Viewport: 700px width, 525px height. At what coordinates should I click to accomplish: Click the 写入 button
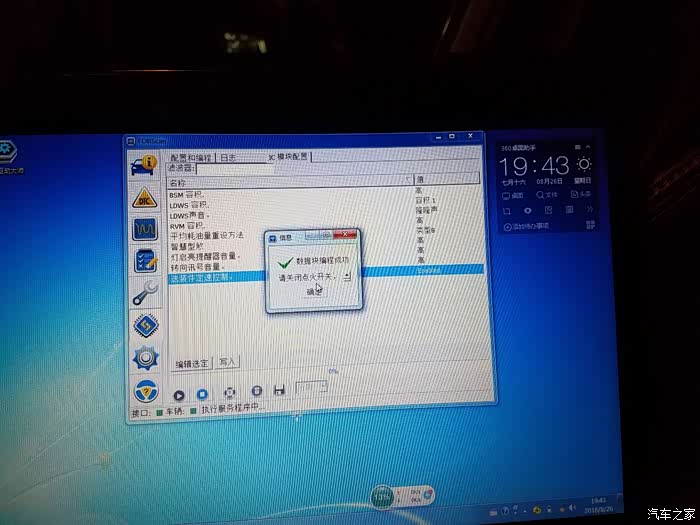coord(227,362)
